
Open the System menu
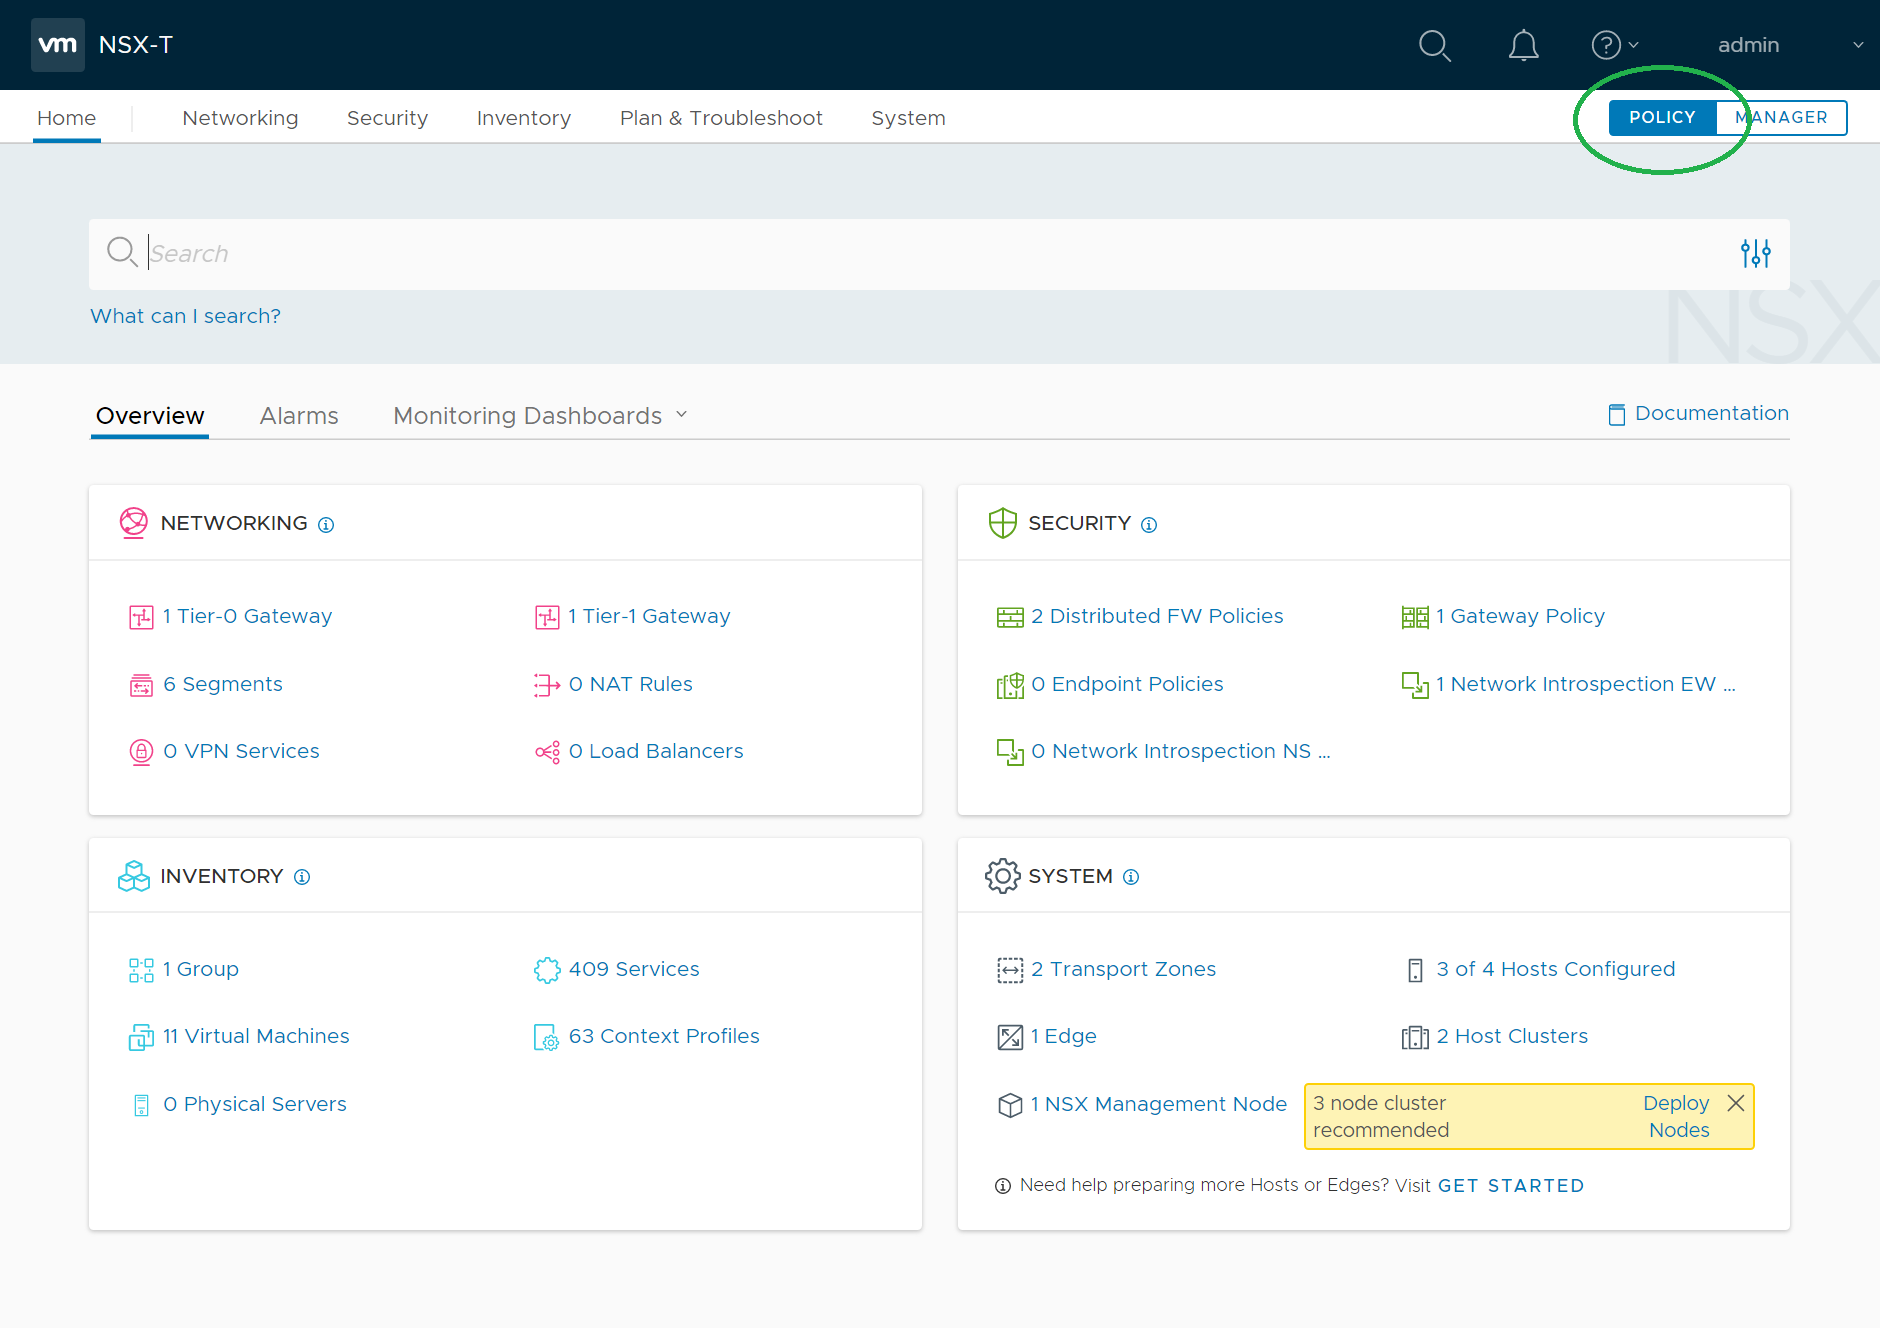[x=908, y=118]
